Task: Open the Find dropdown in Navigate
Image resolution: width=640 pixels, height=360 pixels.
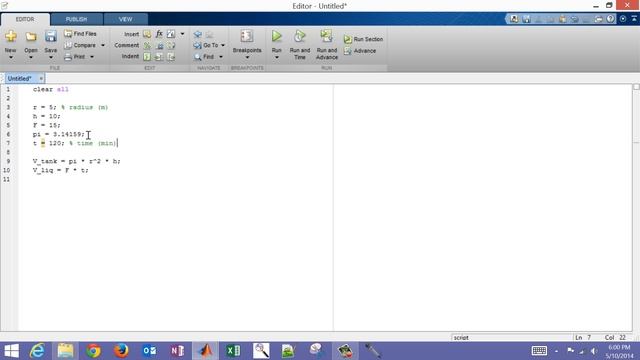Action: pos(209,57)
